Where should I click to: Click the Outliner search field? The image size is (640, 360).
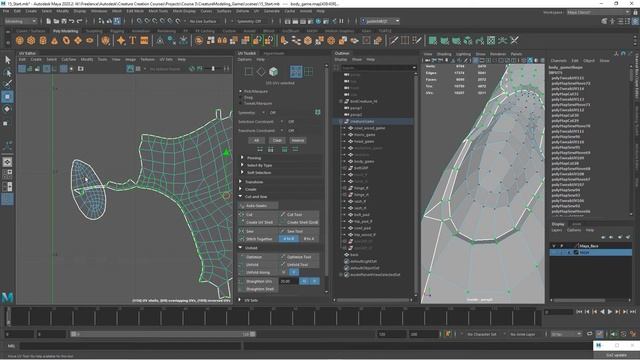[x=378, y=67]
